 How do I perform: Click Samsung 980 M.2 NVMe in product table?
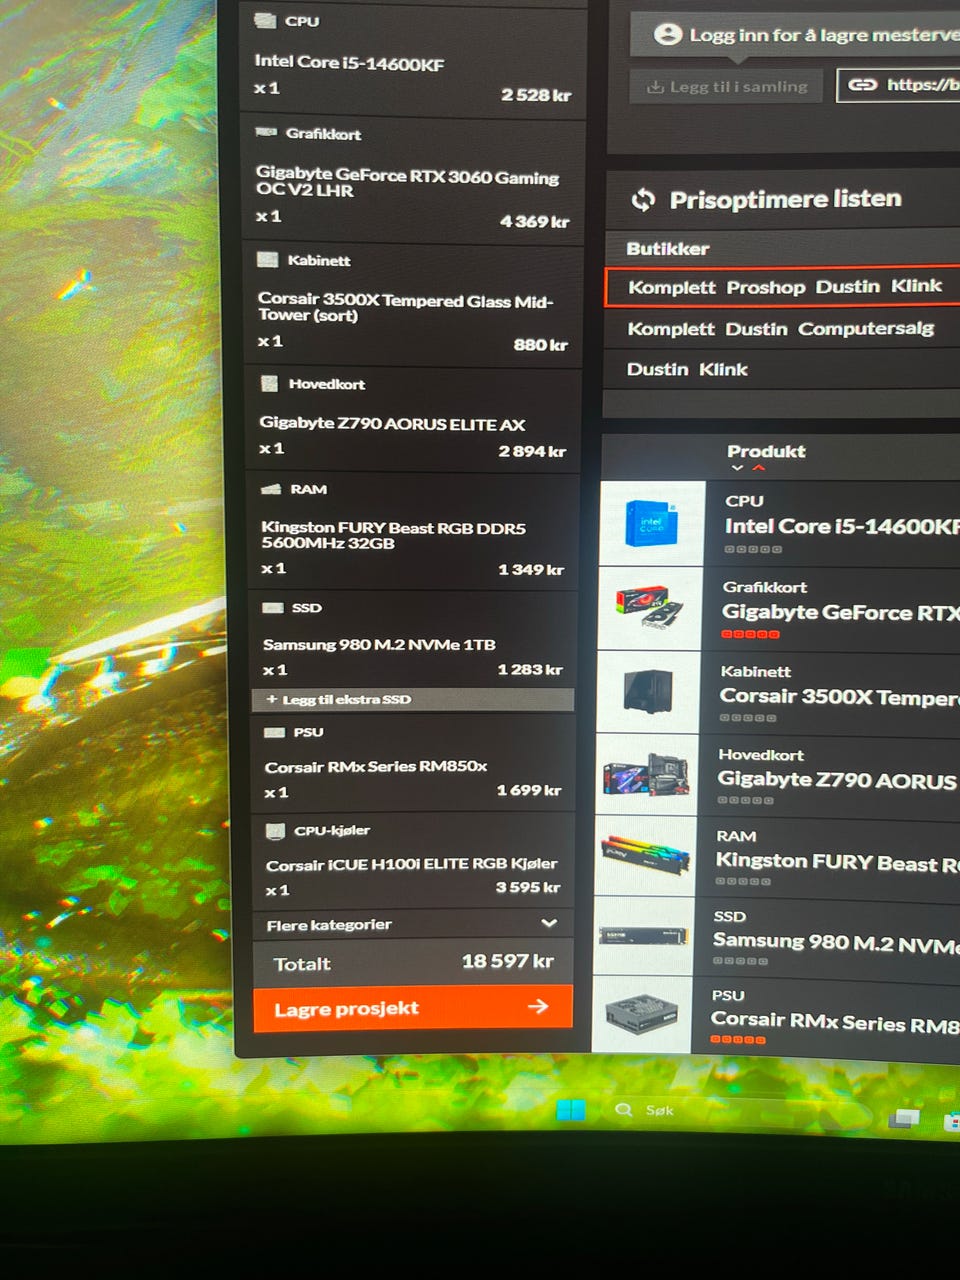pyautogui.click(x=836, y=942)
